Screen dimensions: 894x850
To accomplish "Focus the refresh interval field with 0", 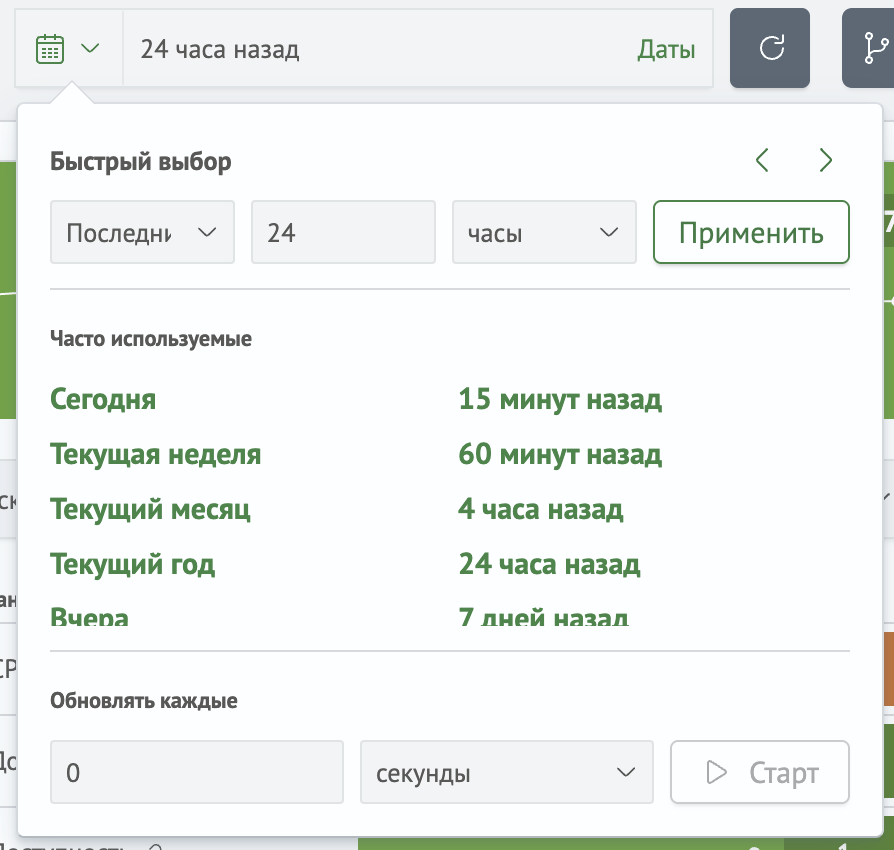I will pos(197,772).
